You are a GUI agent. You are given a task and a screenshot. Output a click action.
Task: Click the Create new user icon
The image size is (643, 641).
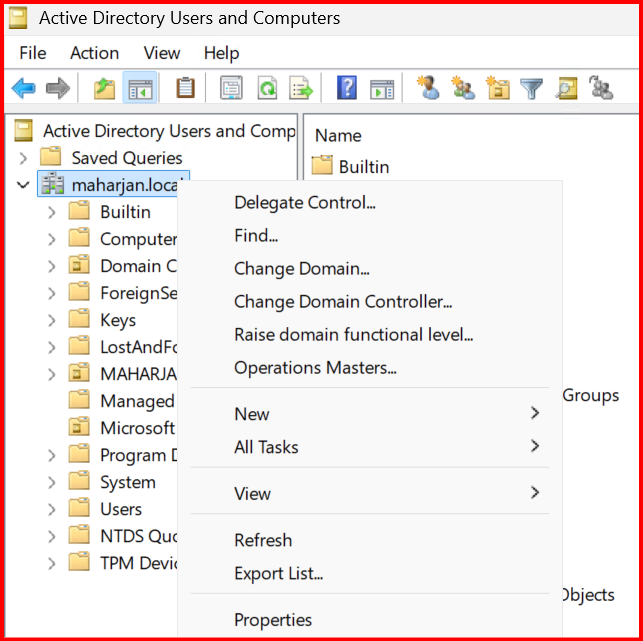coord(429,89)
